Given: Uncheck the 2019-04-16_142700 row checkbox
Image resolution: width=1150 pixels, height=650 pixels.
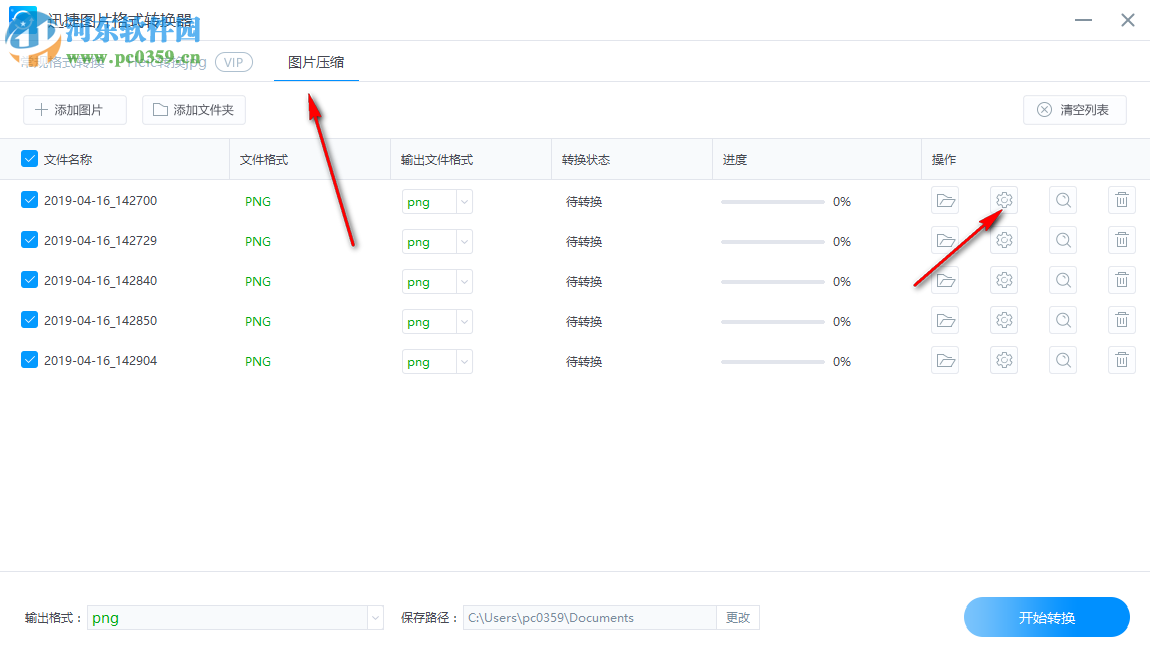Looking at the screenshot, I should point(29,200).
